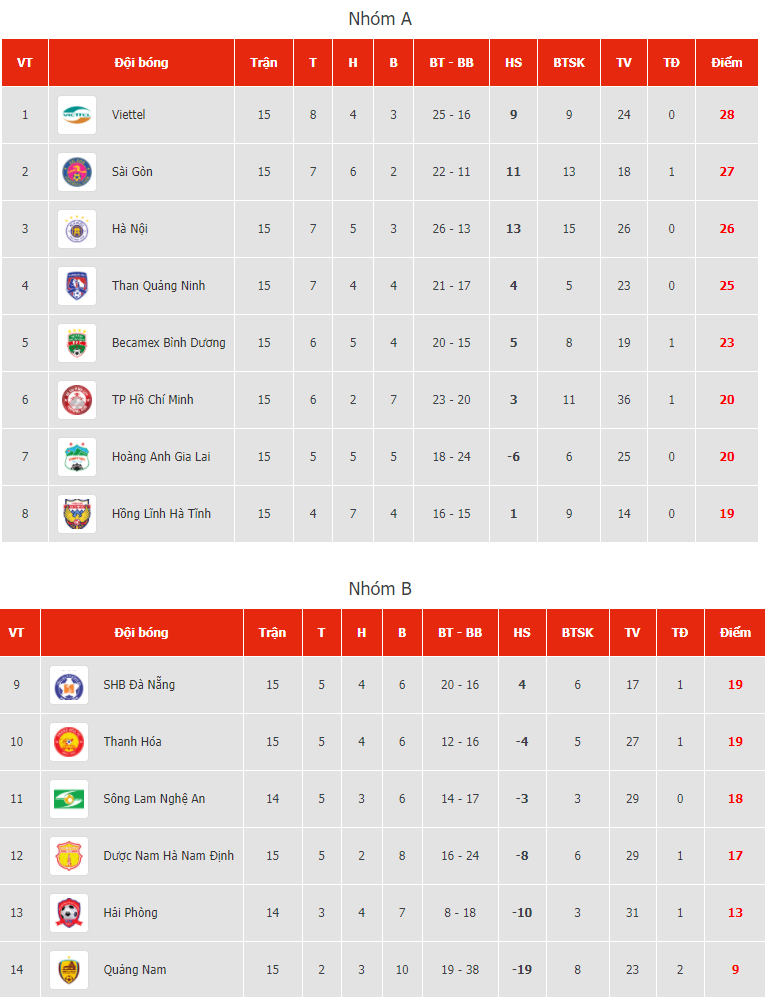This screenshot has height=997, width=765.
Task: Click the Becamex Bình Dương logo
Action: (x=77, y=343)
